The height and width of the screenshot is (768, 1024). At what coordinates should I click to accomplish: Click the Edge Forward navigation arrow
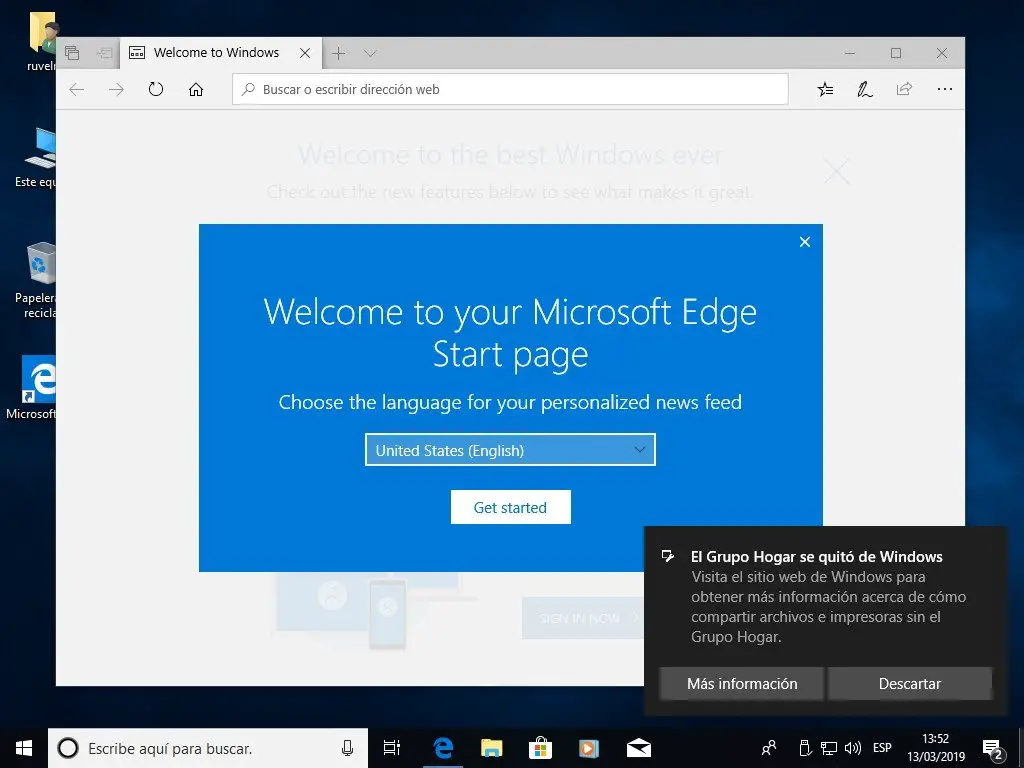(x=116, y=89)
